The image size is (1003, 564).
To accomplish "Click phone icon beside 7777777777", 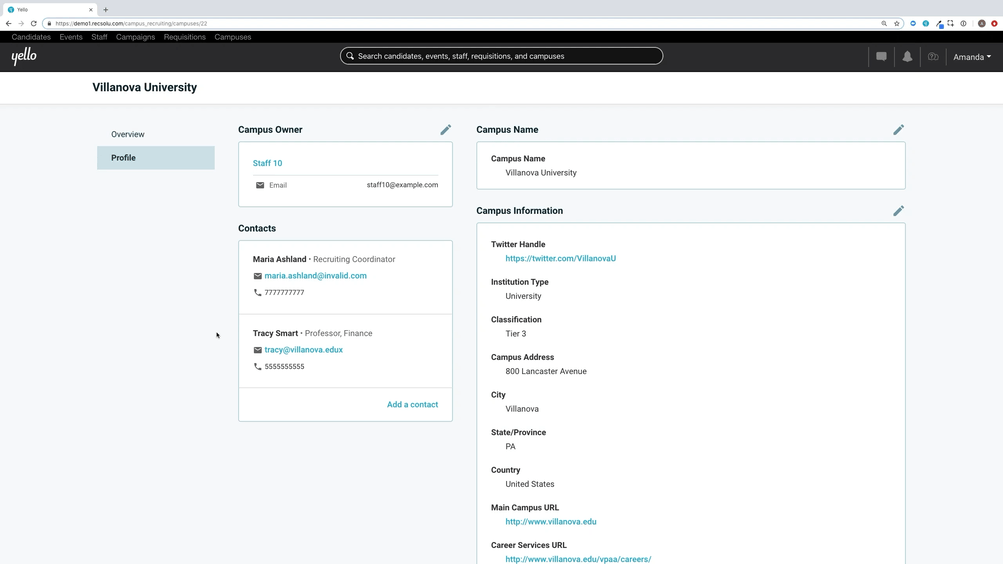I will tap(258, 293).
